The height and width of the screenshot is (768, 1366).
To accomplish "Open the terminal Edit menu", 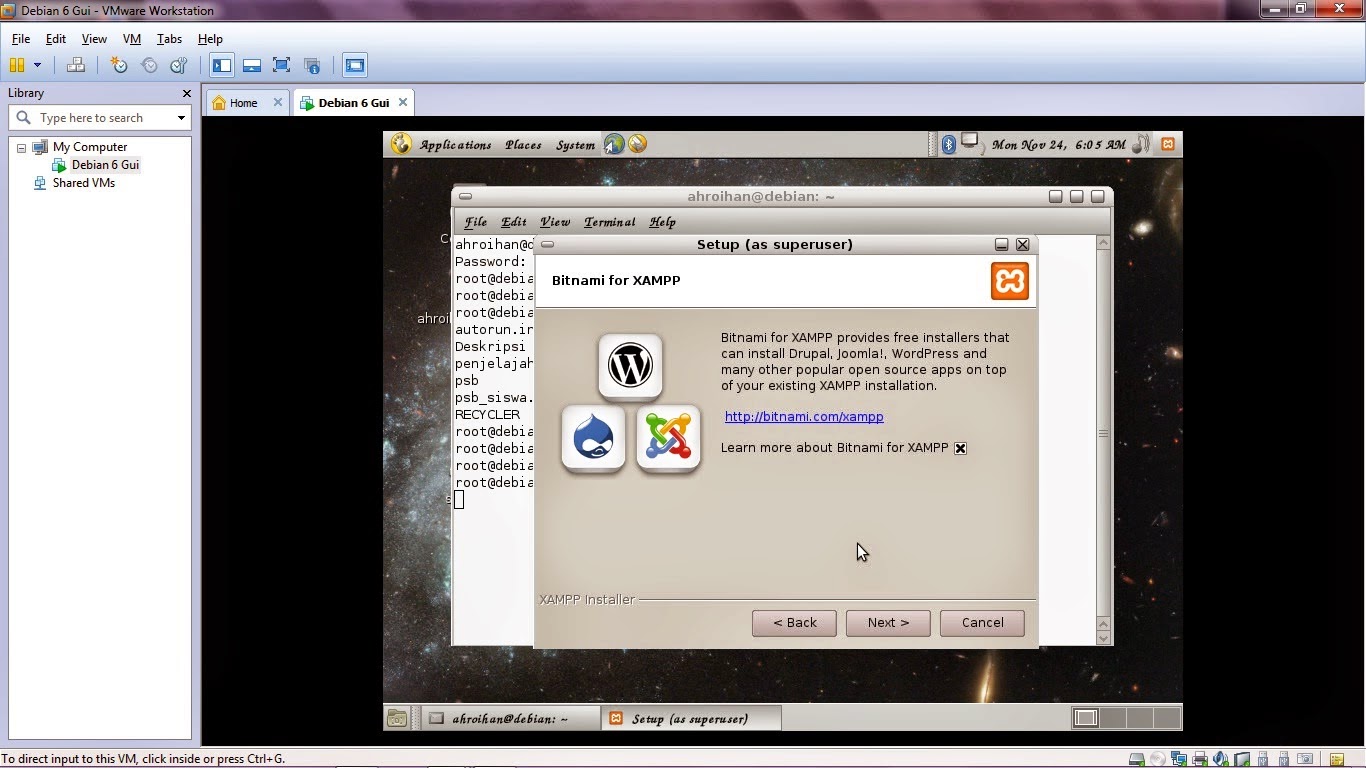I will [x=513, y=222].
